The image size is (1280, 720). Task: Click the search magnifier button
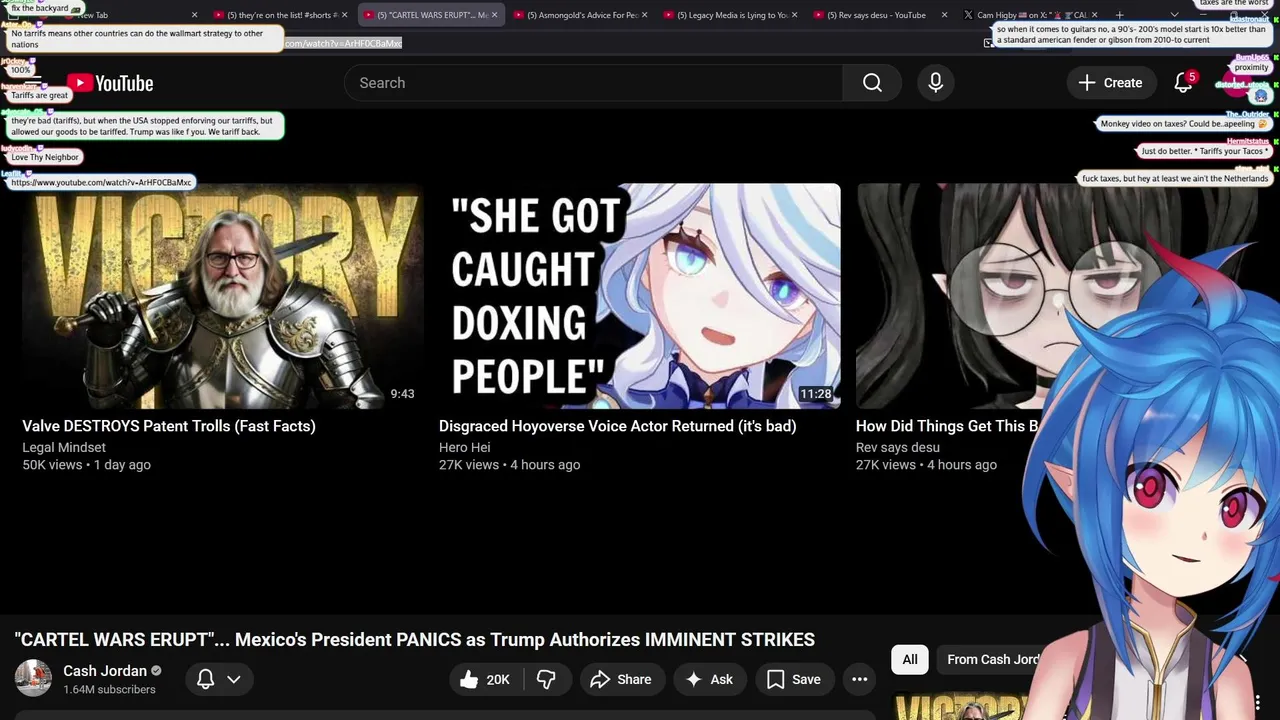coord(872,83)
